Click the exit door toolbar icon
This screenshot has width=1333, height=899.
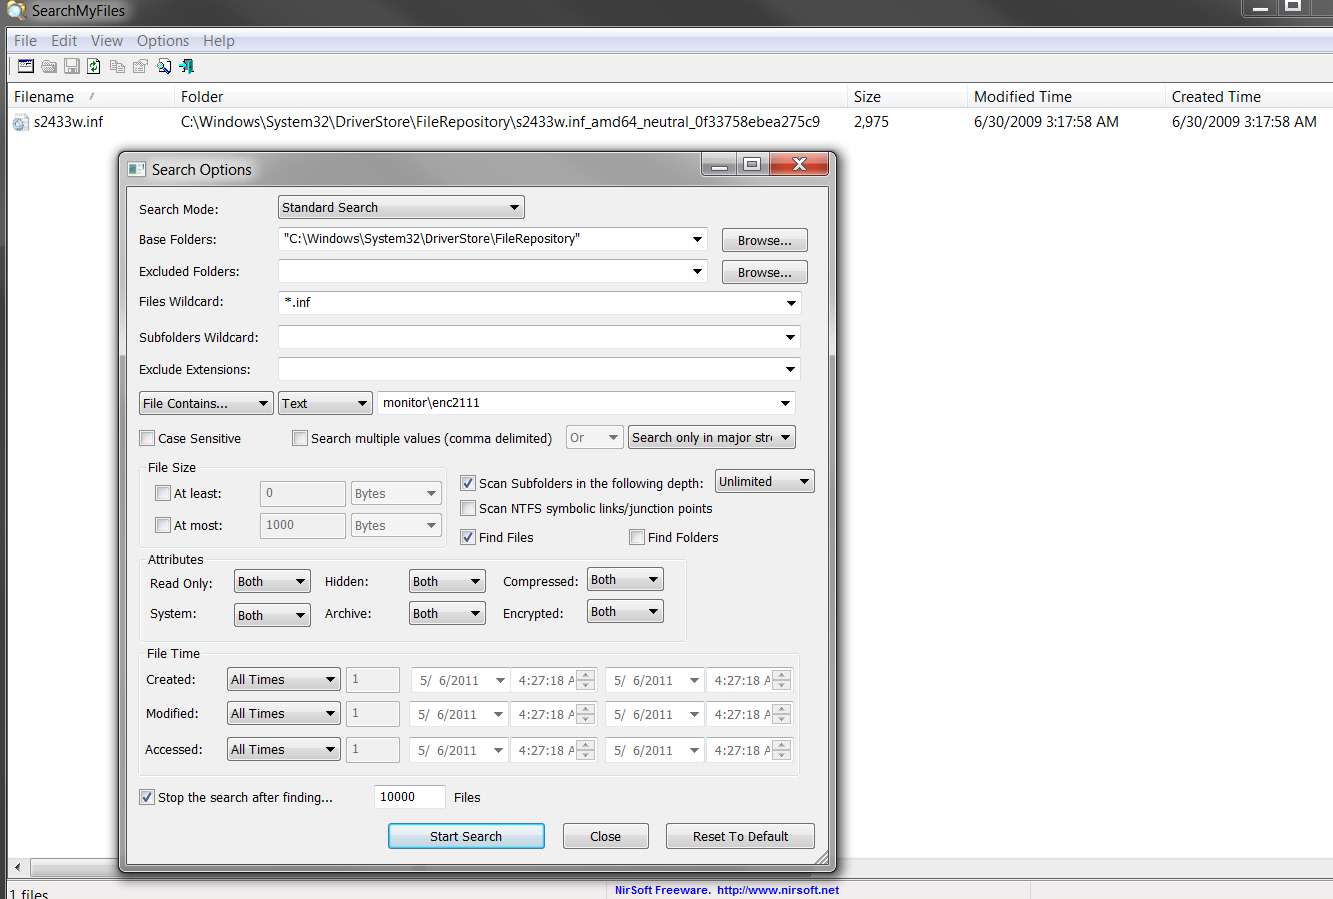(x=187, y=66)
